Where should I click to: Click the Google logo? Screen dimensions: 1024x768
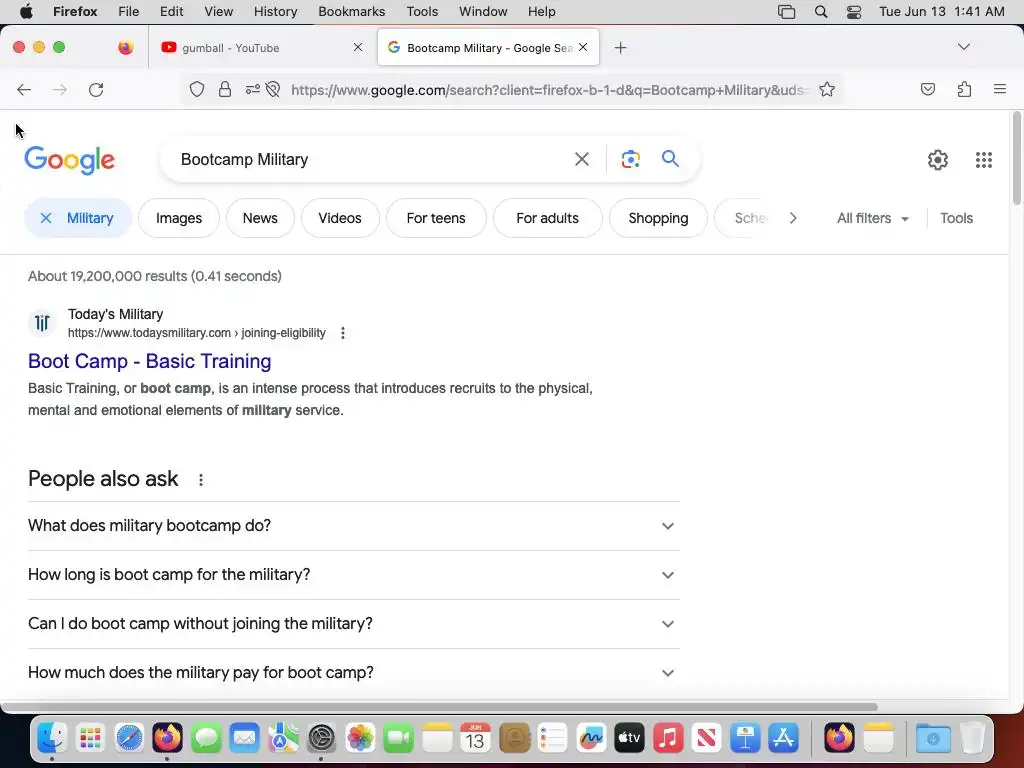69,160
